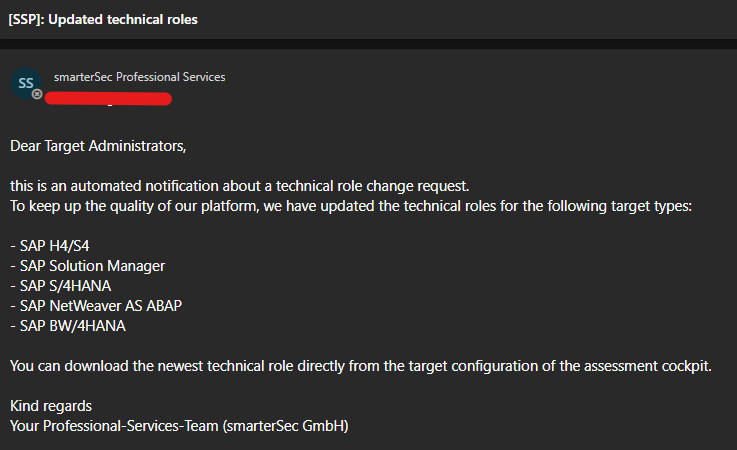Click the Kind regards closing line
Image resolution: width=737 pixels, height=450 pixels.
(x=51, y=406)
